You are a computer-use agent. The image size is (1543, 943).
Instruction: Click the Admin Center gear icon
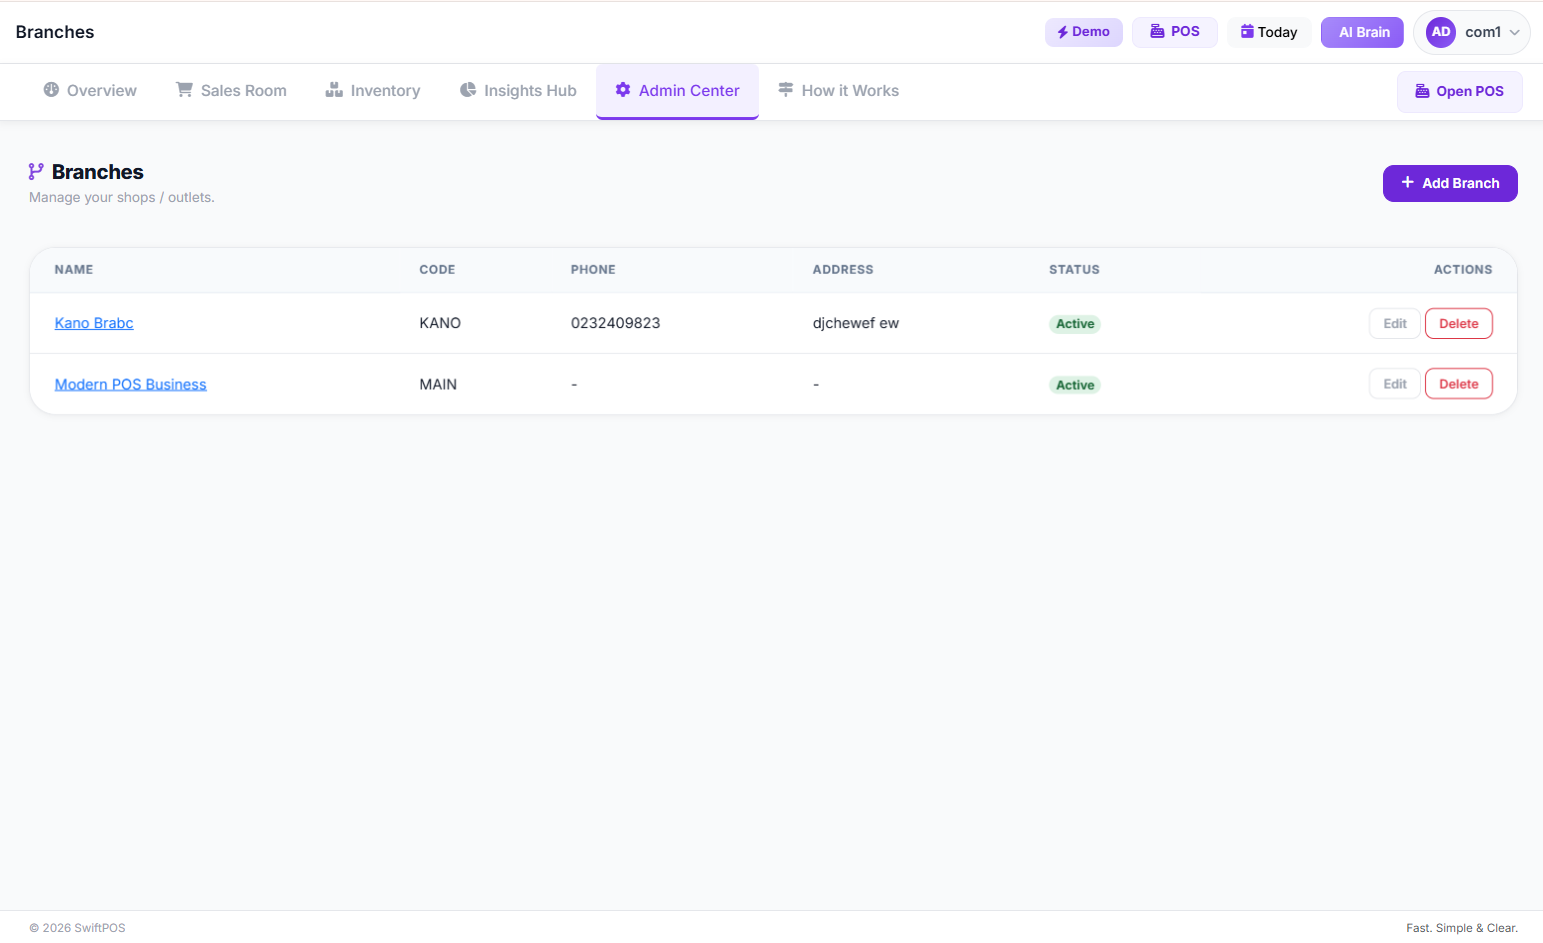click(x=623, y=90)
